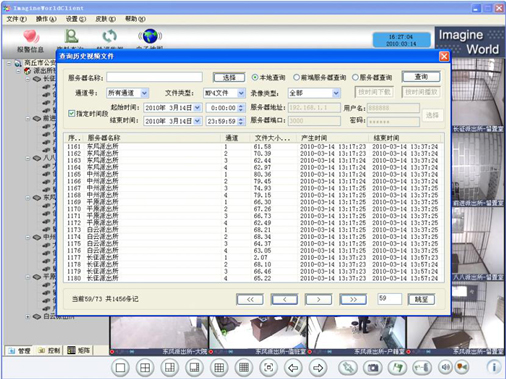The height and width of the screenshot is (379, 506).
Task: Adjust the 0:00:00 start time spinner
Action: tap(241, 108)
